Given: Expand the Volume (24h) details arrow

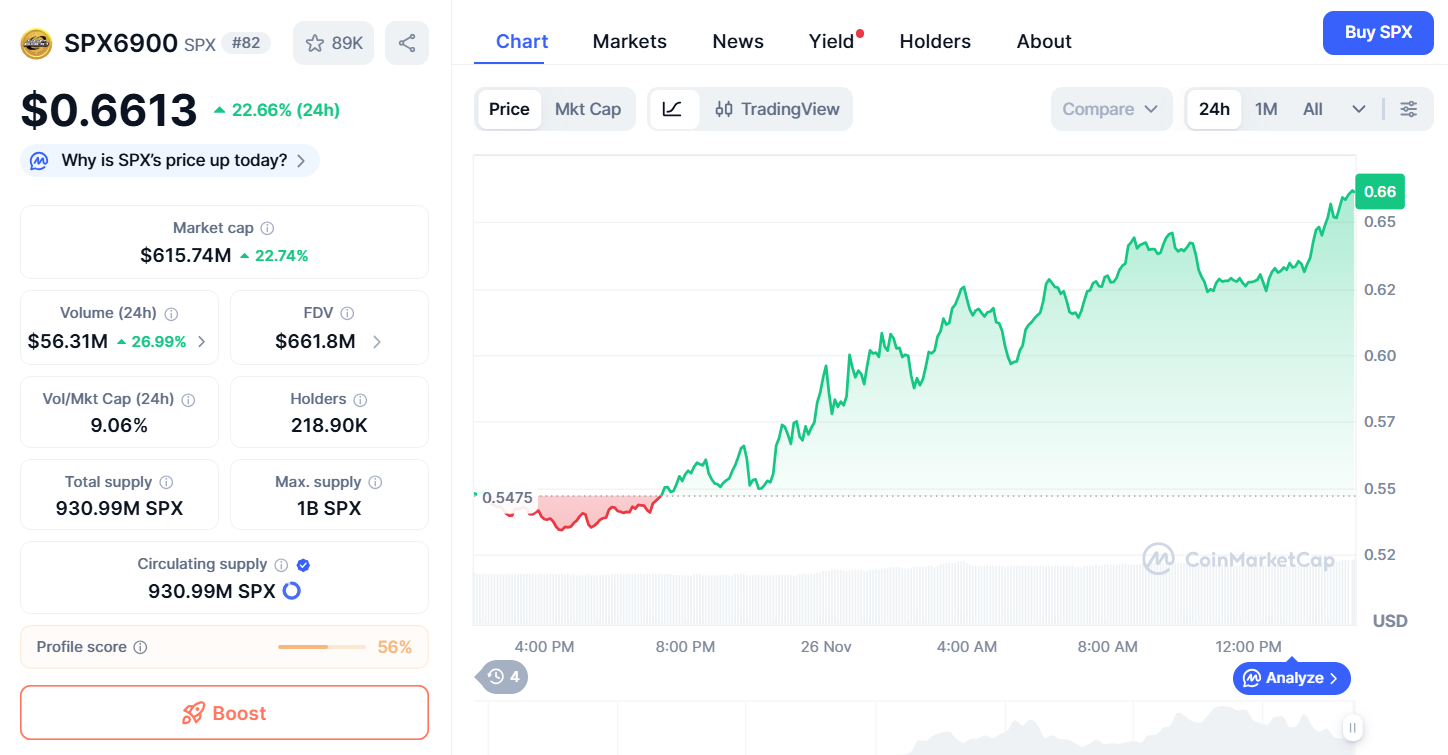Looking at the screenshot, I should (x=201, y=342).
